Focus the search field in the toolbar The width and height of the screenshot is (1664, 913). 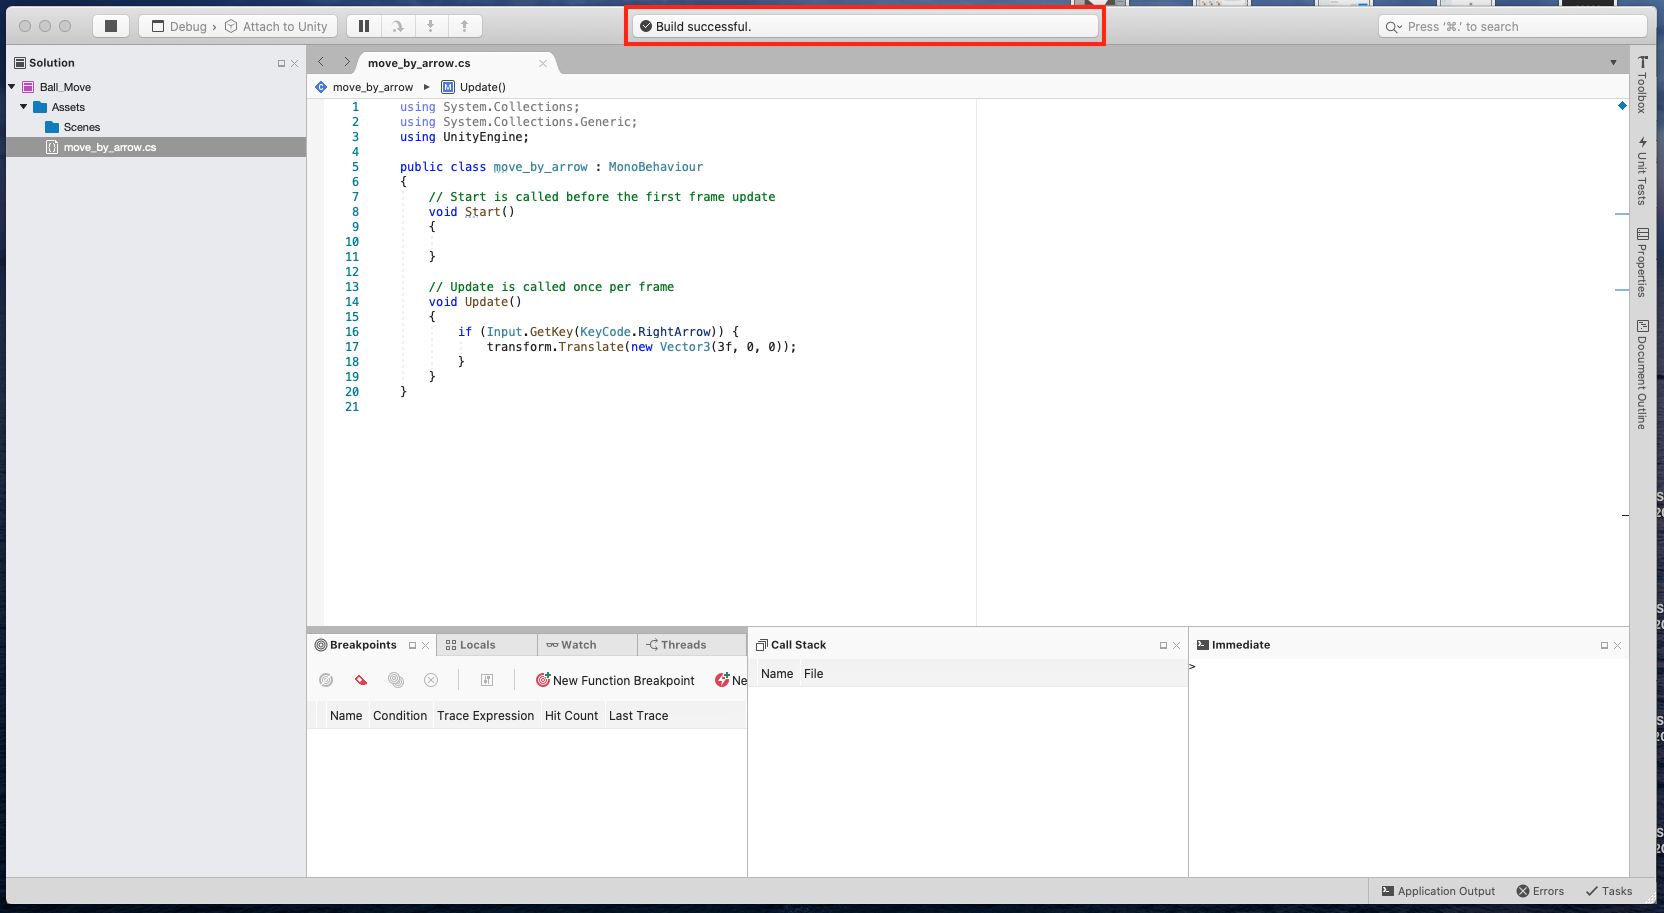[1512, 27]
